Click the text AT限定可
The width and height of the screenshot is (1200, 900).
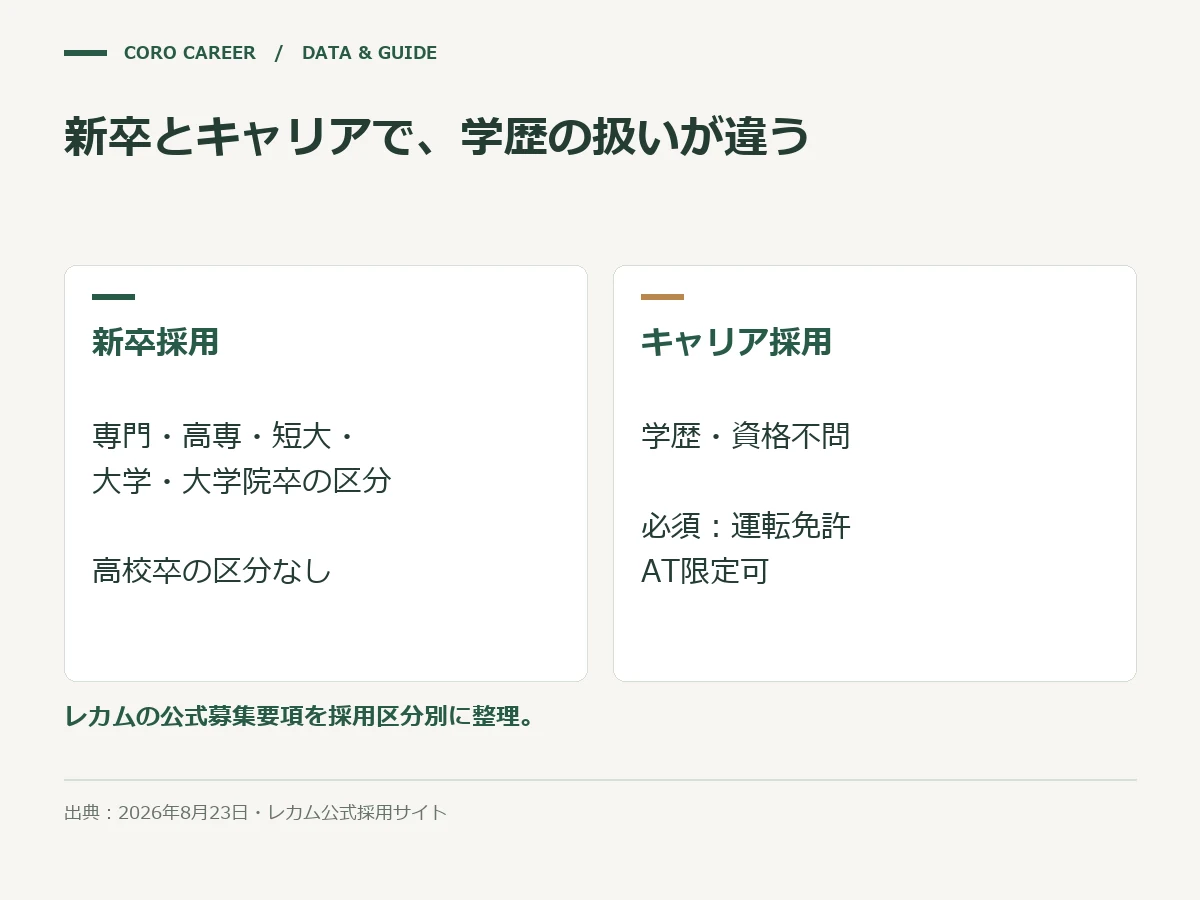point(705,571)
